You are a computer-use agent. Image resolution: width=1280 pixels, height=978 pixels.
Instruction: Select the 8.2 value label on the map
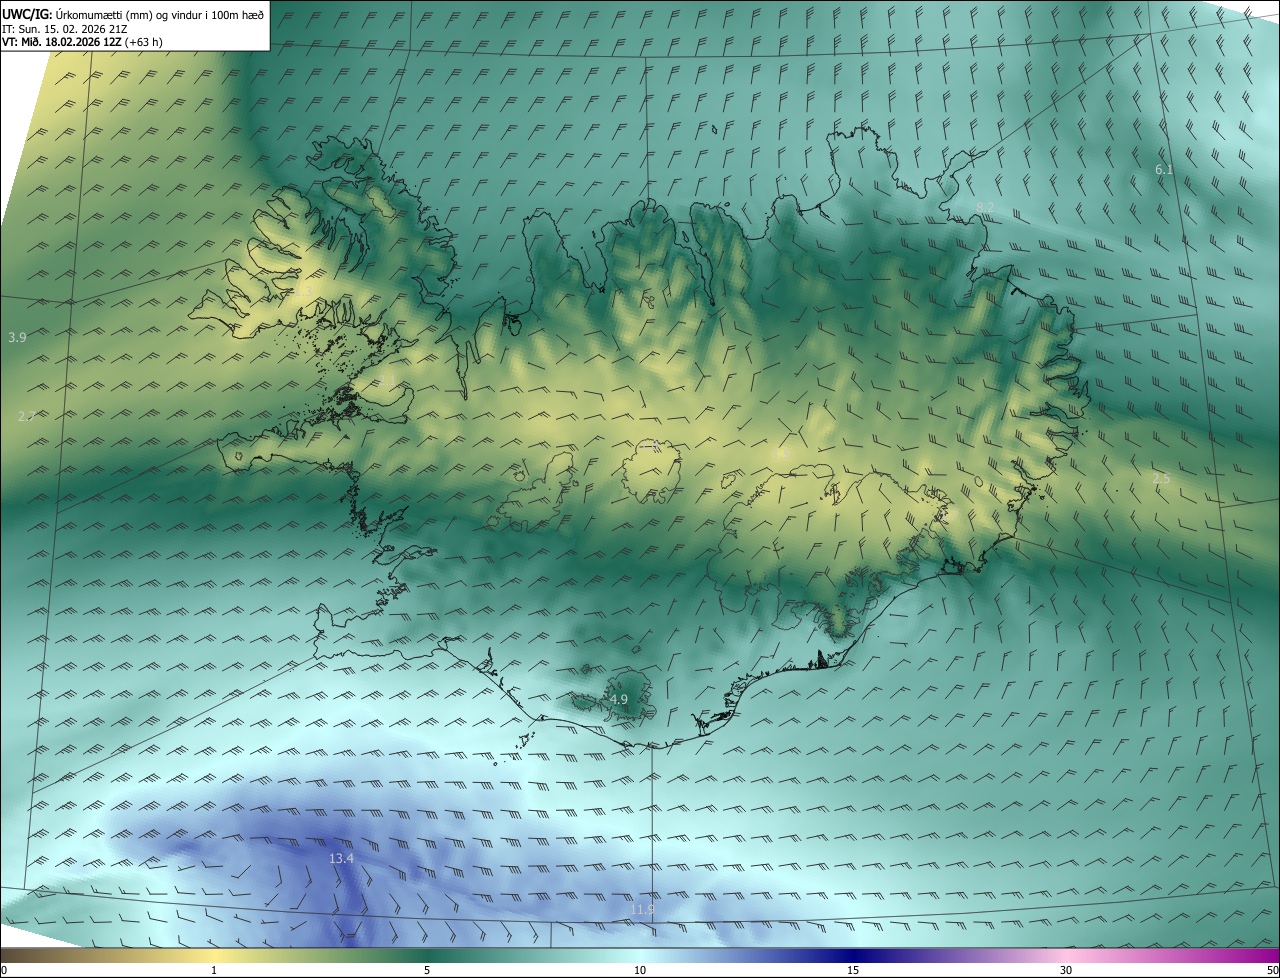click(985, 207)
